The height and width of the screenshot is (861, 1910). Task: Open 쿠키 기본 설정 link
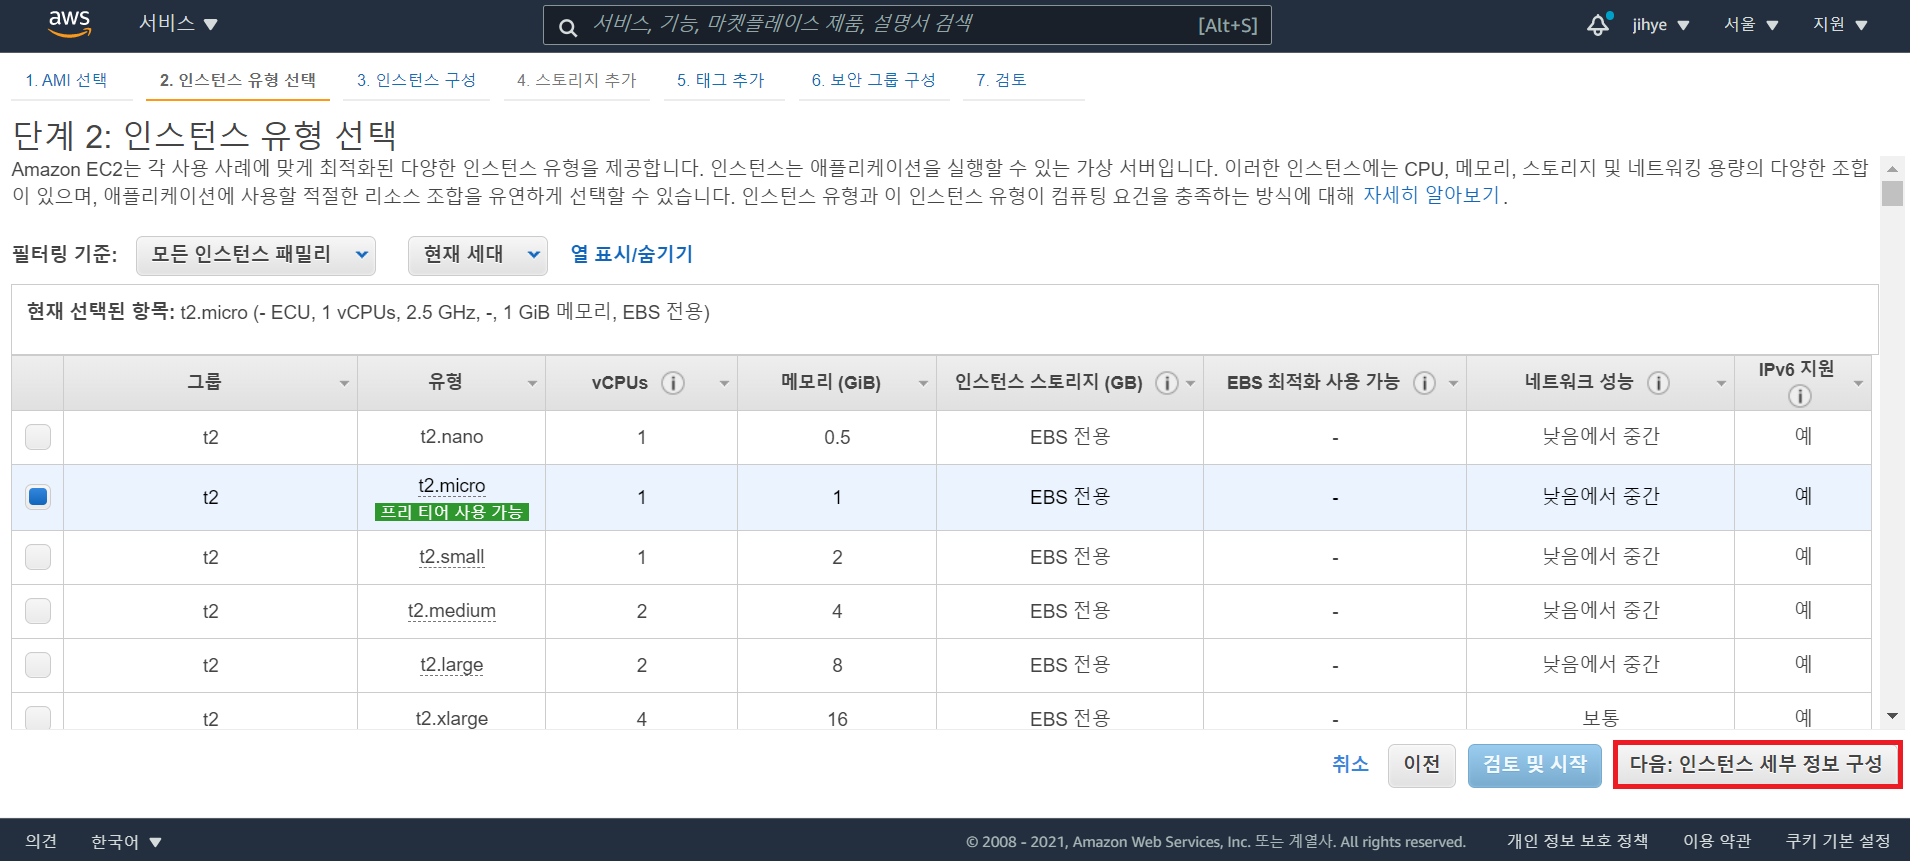(1838, 842)
